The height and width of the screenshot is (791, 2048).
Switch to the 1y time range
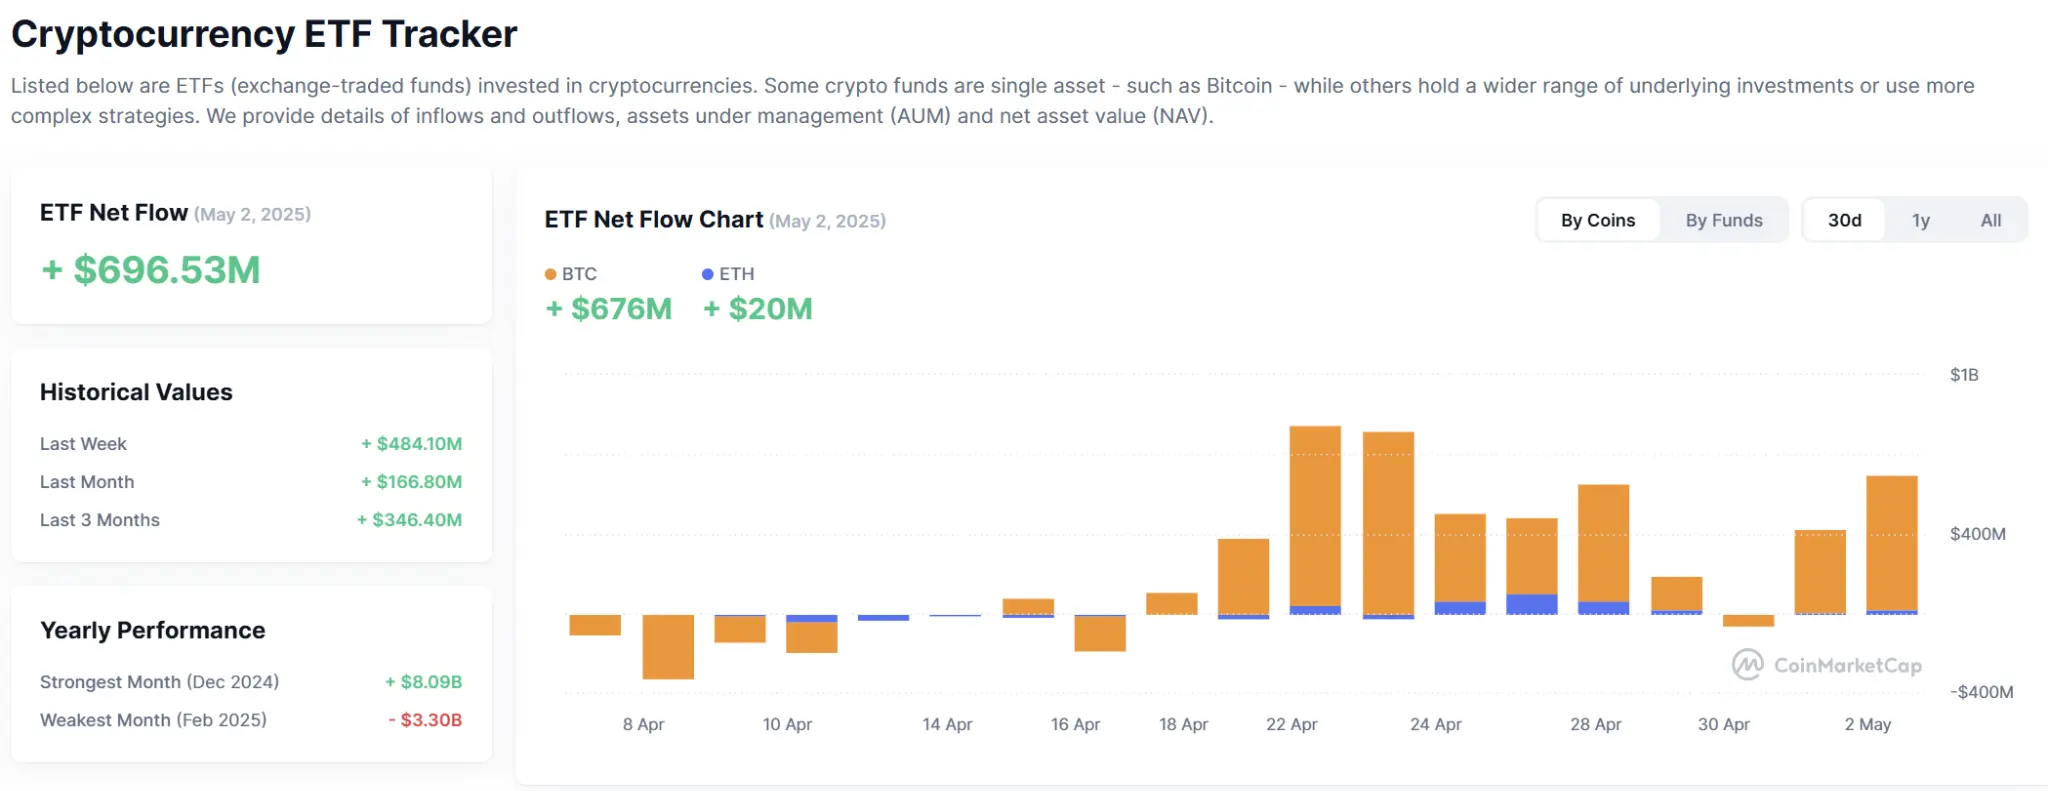[1920, 220]
